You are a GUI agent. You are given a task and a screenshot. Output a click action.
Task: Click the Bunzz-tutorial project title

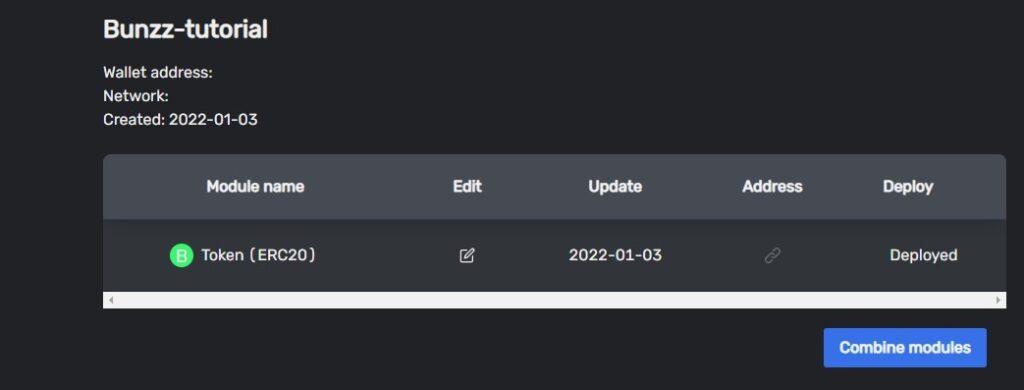click(x=185, y=29)
